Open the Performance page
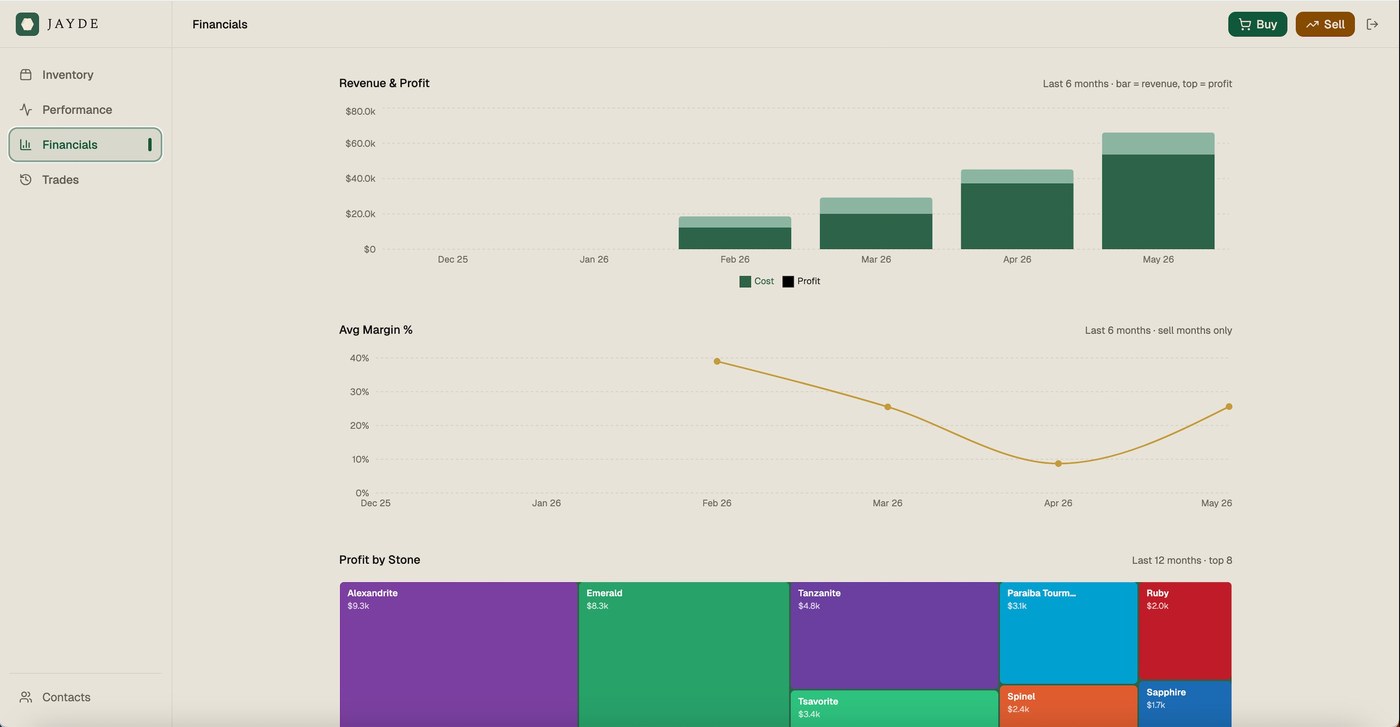The width and height of the screenshot is (1400, 727). 85,110
